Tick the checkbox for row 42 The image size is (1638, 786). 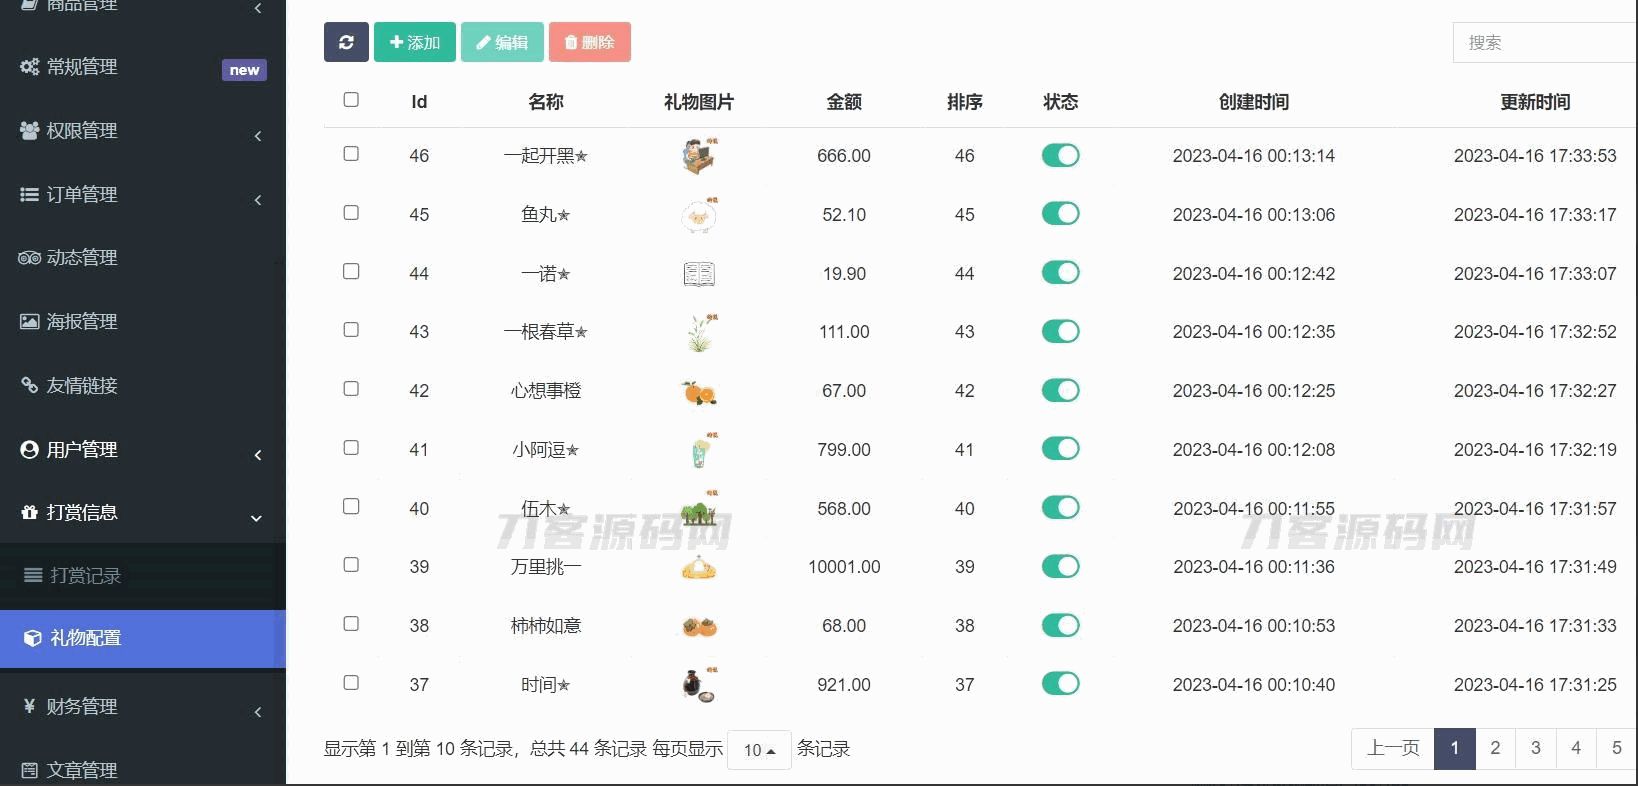click(351, 389)
